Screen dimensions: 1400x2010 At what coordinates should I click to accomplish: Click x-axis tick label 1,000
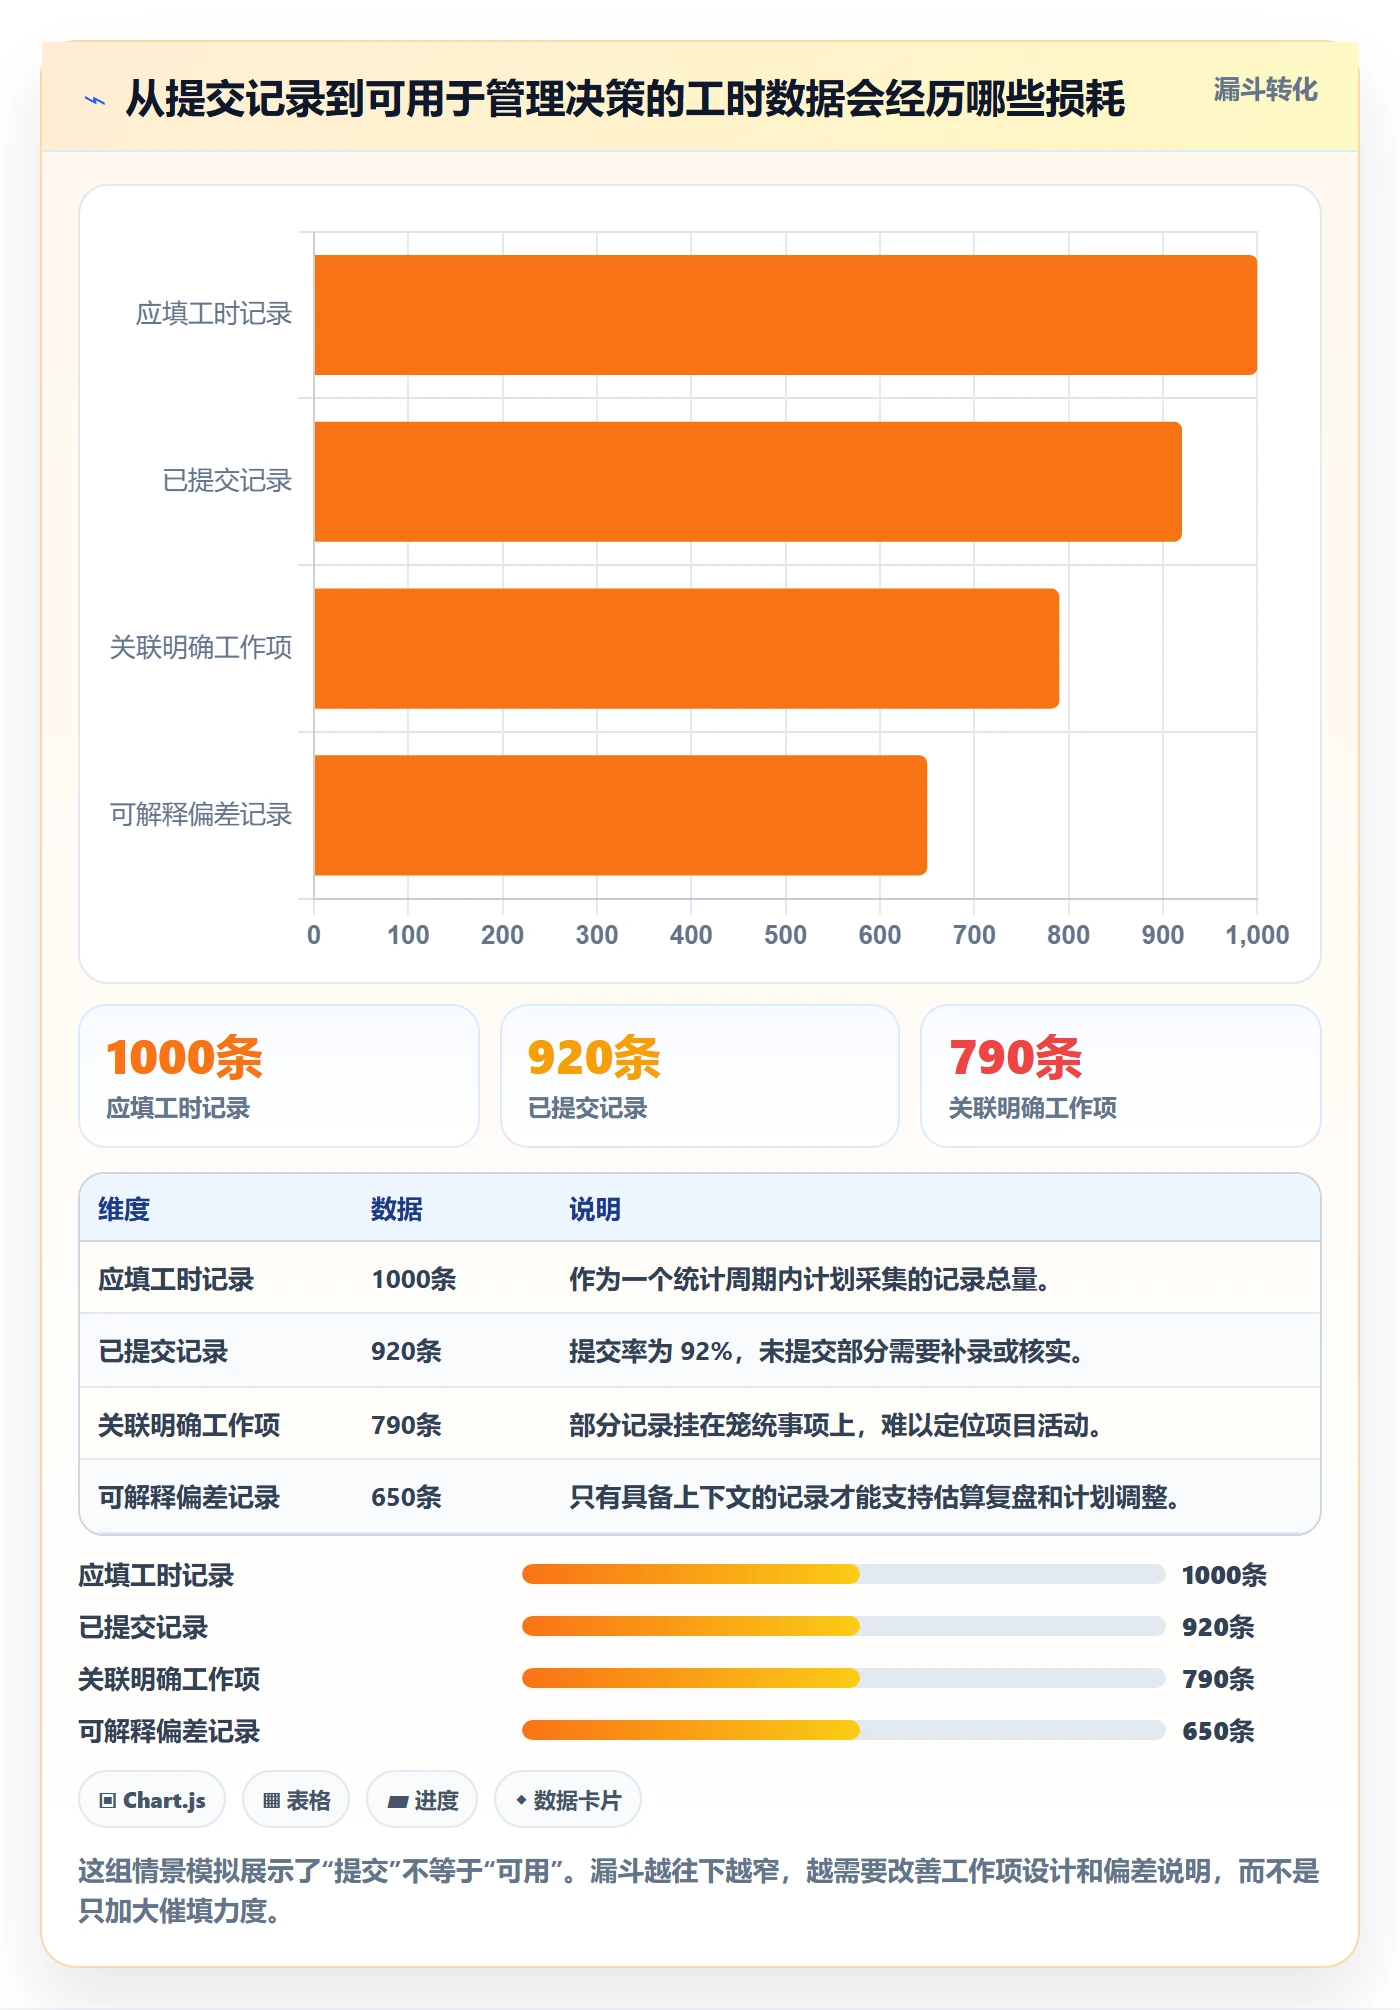(1257, 935)
